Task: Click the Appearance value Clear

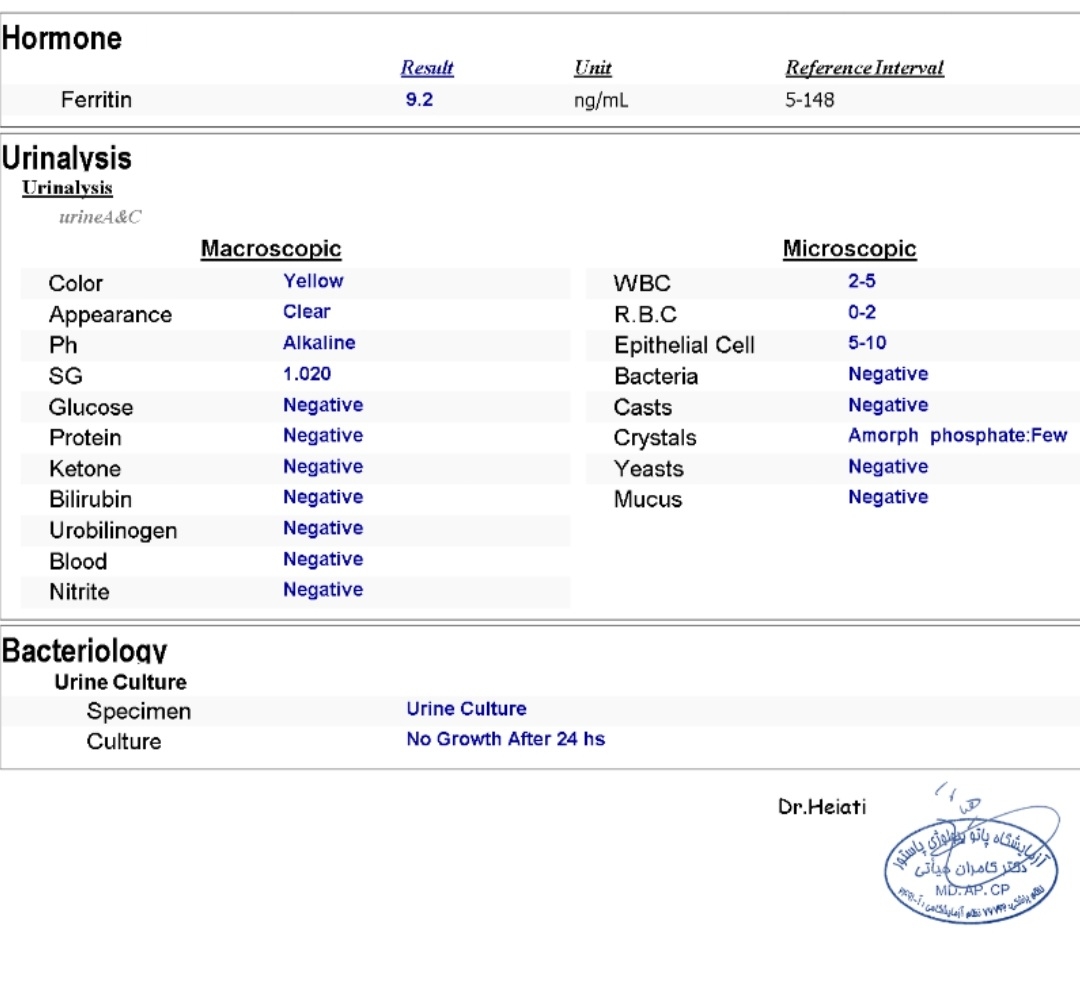Action: click(x=307, y=312)
